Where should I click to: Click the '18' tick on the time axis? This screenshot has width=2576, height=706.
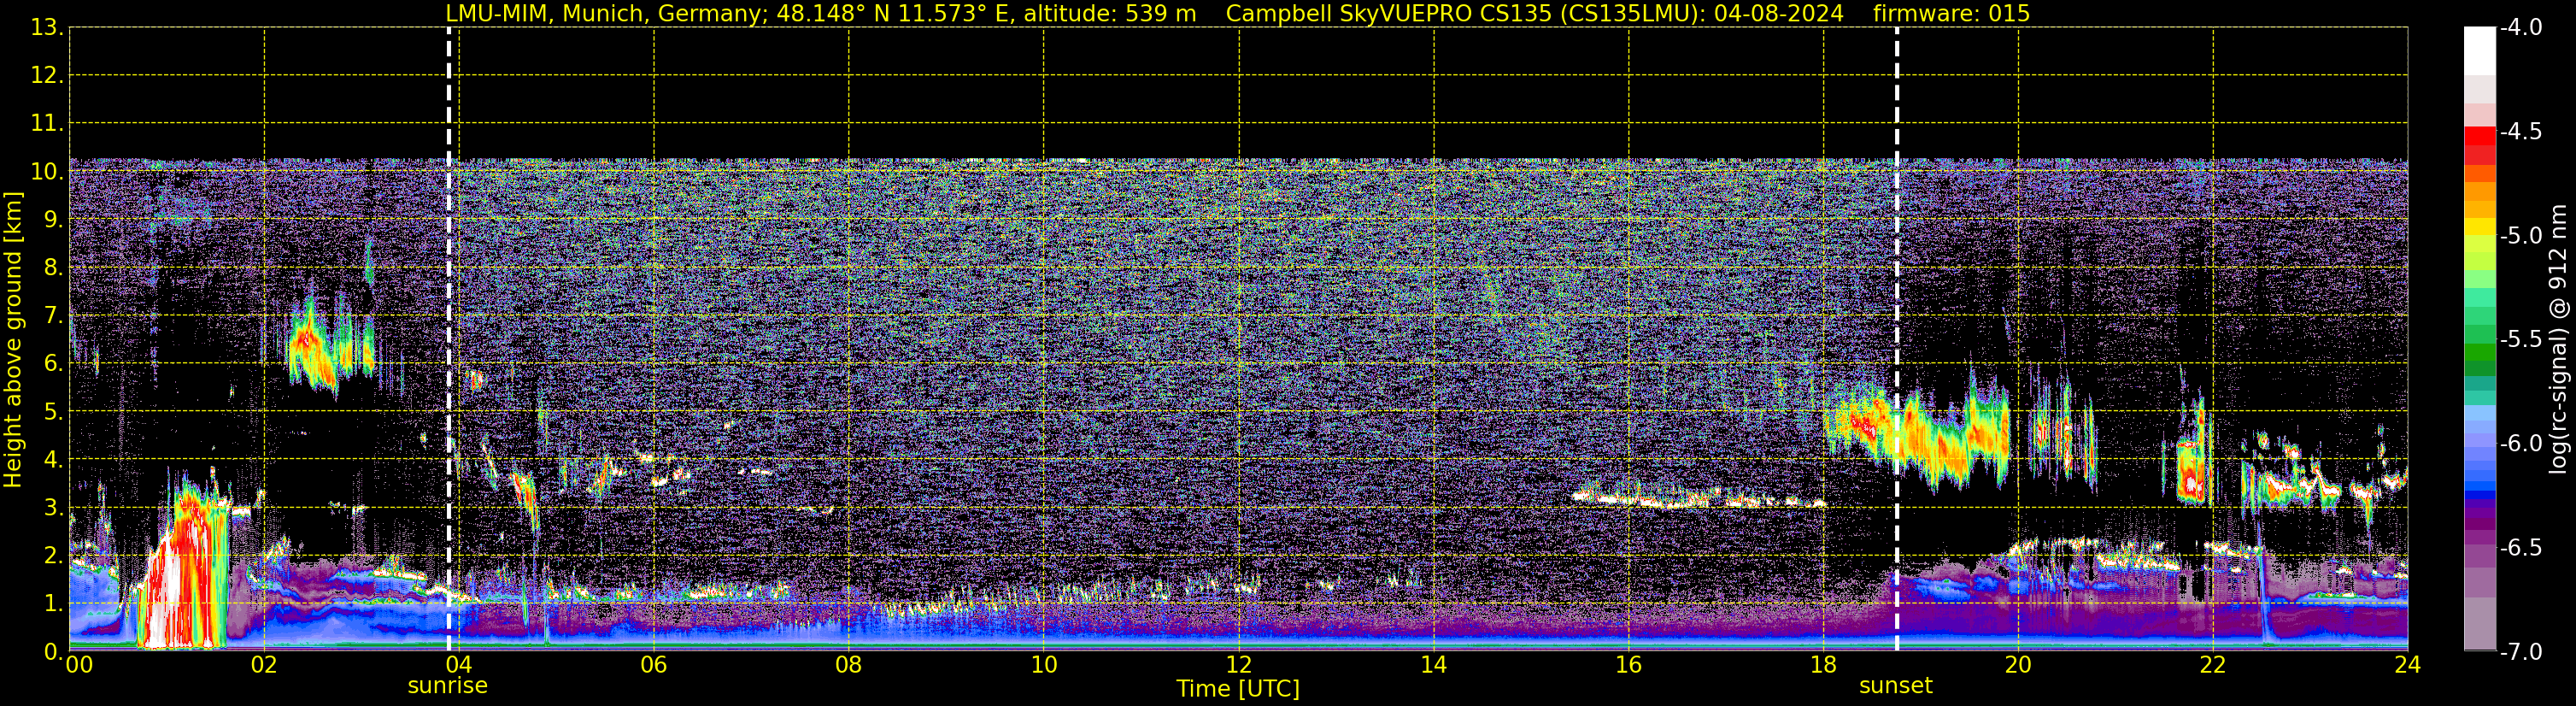coord(1823,664)
